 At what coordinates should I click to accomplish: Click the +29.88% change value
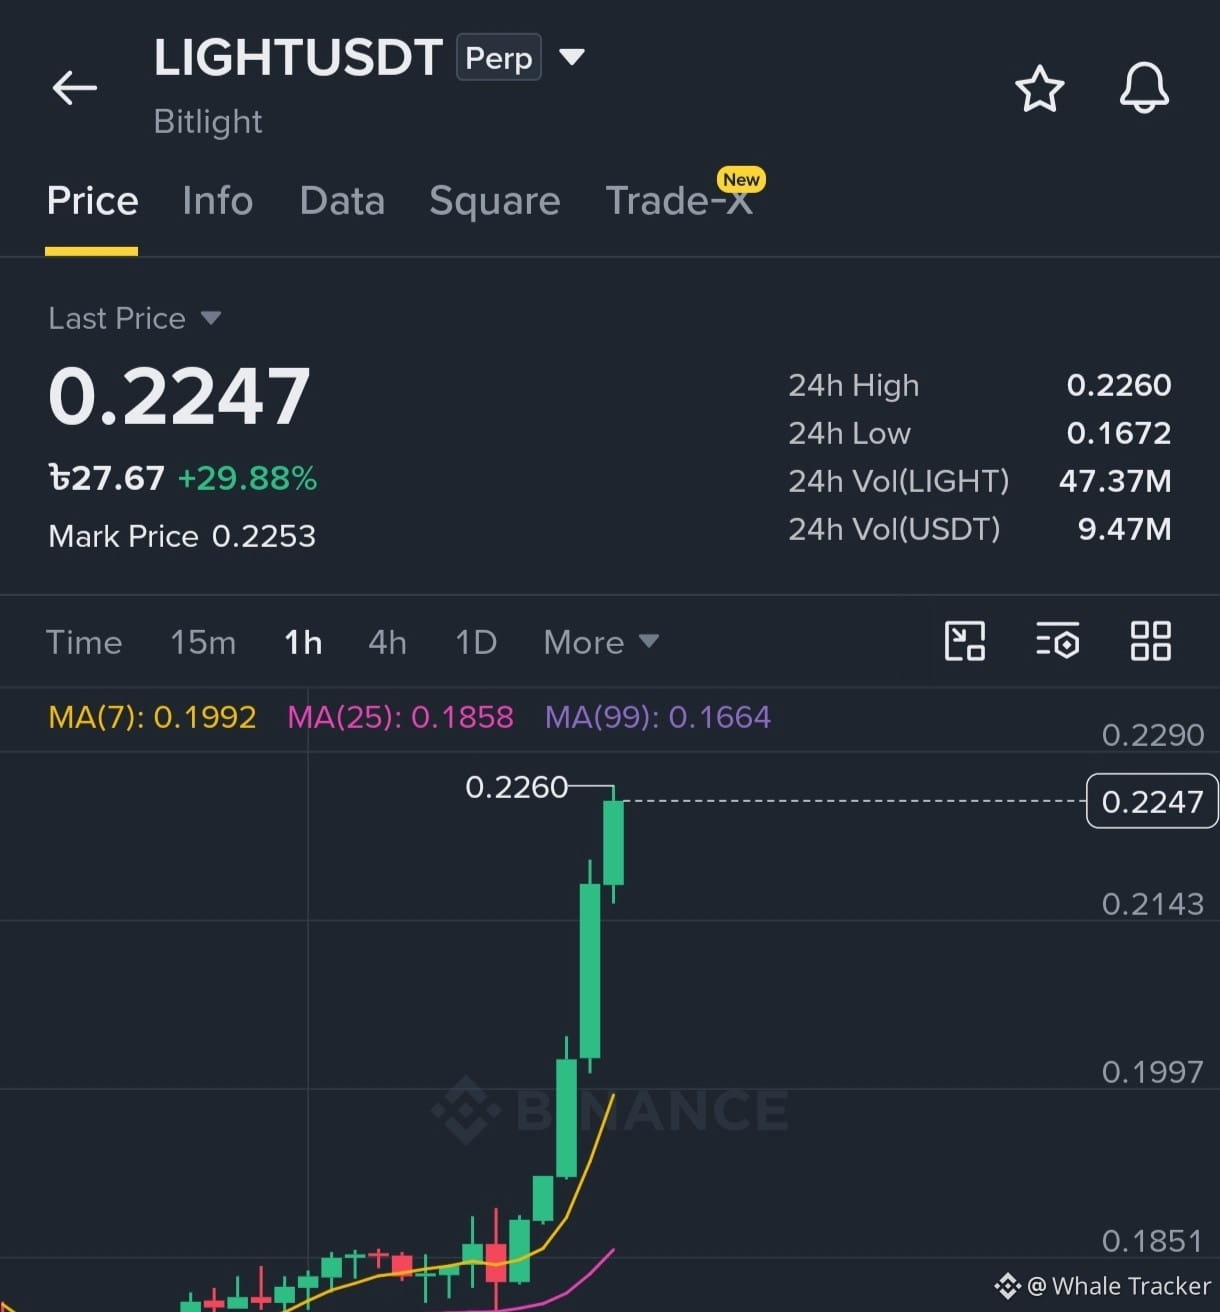click(247, 478)
